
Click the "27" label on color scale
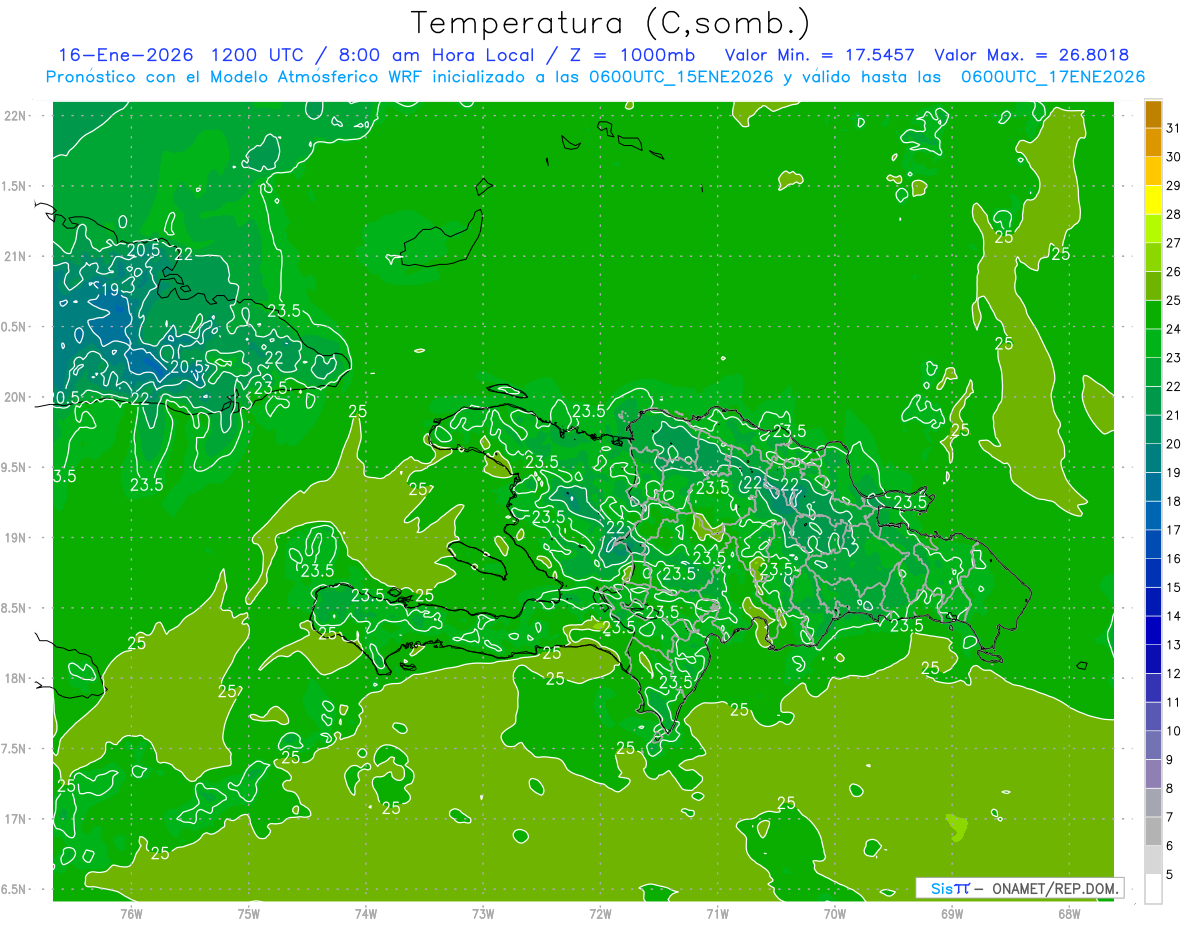[x=1174, y=243]
